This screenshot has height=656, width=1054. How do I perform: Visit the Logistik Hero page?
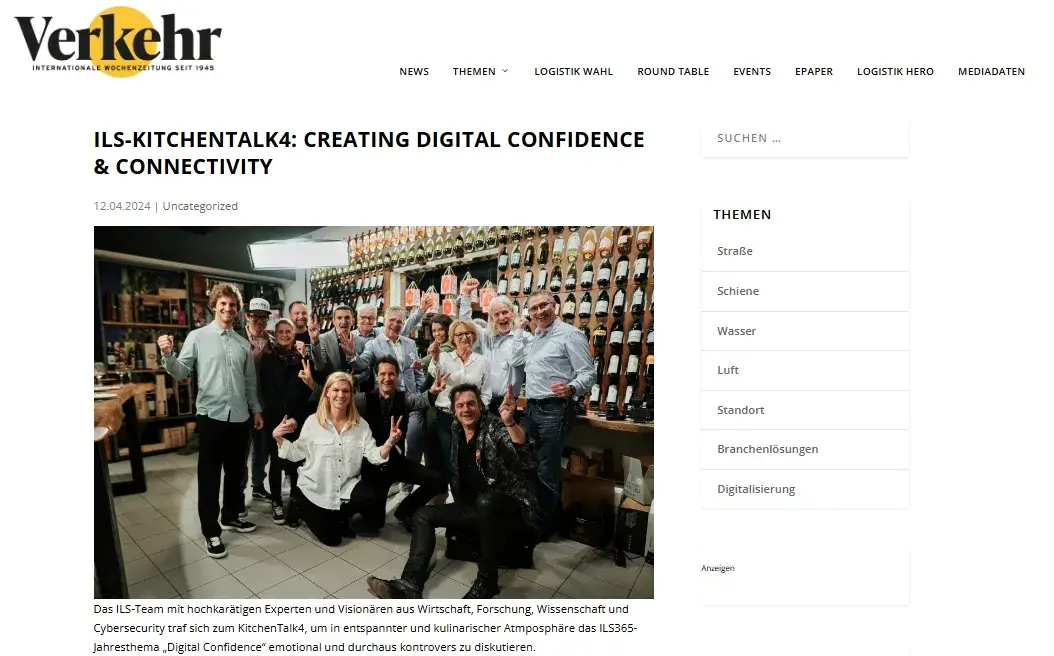pyautogui.click(x=895, y=71)
